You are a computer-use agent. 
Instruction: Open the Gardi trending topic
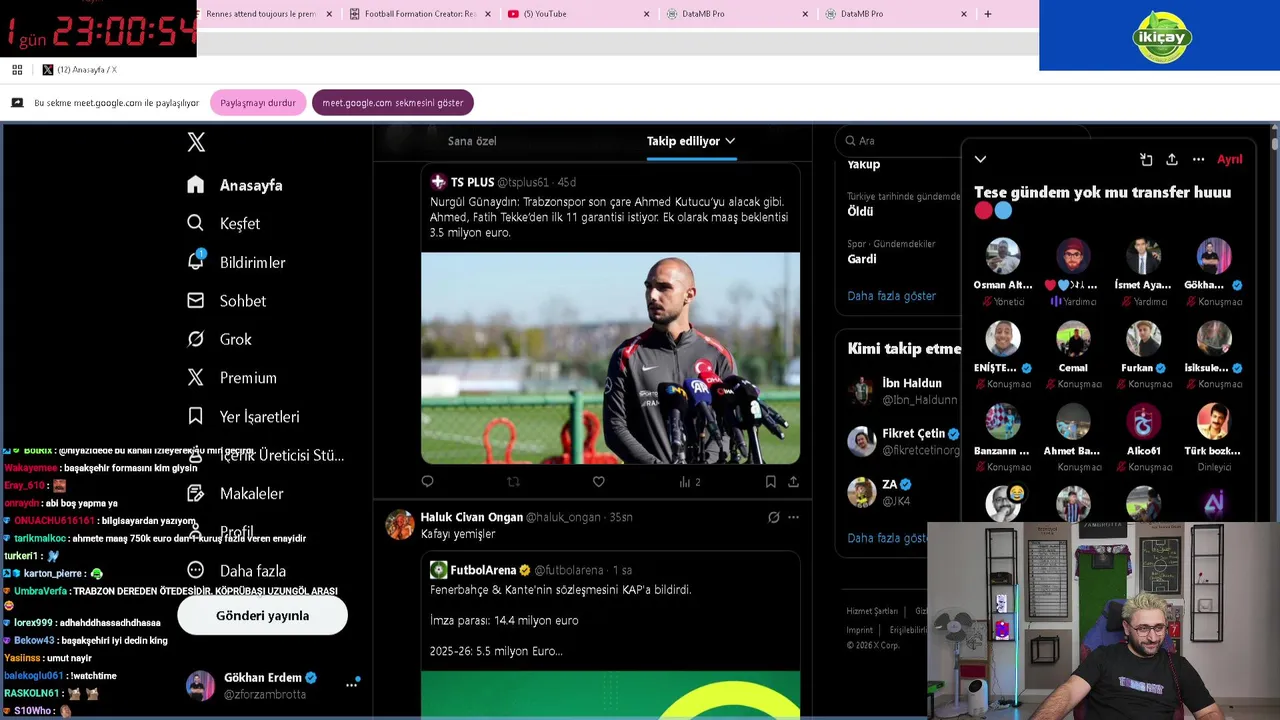pos(862,258)
